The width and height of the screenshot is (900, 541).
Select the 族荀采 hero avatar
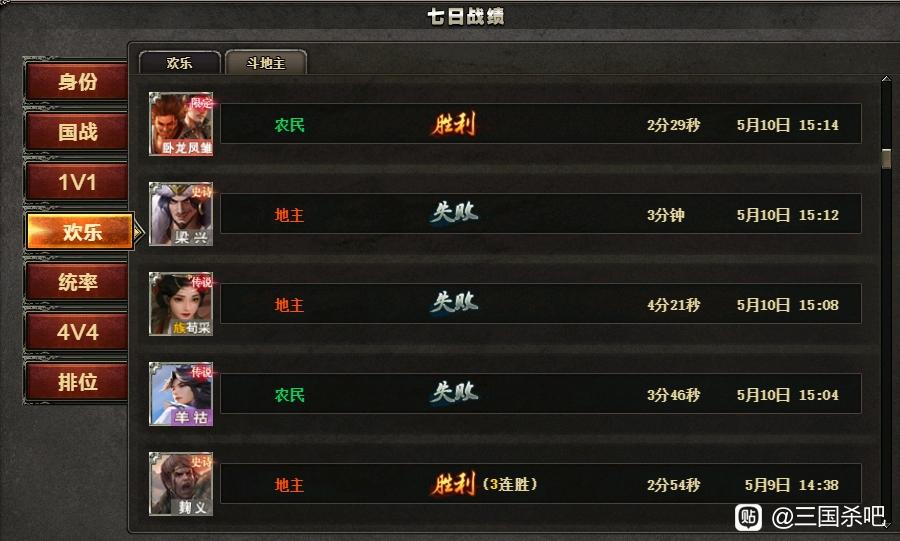[x=181, y=304]
